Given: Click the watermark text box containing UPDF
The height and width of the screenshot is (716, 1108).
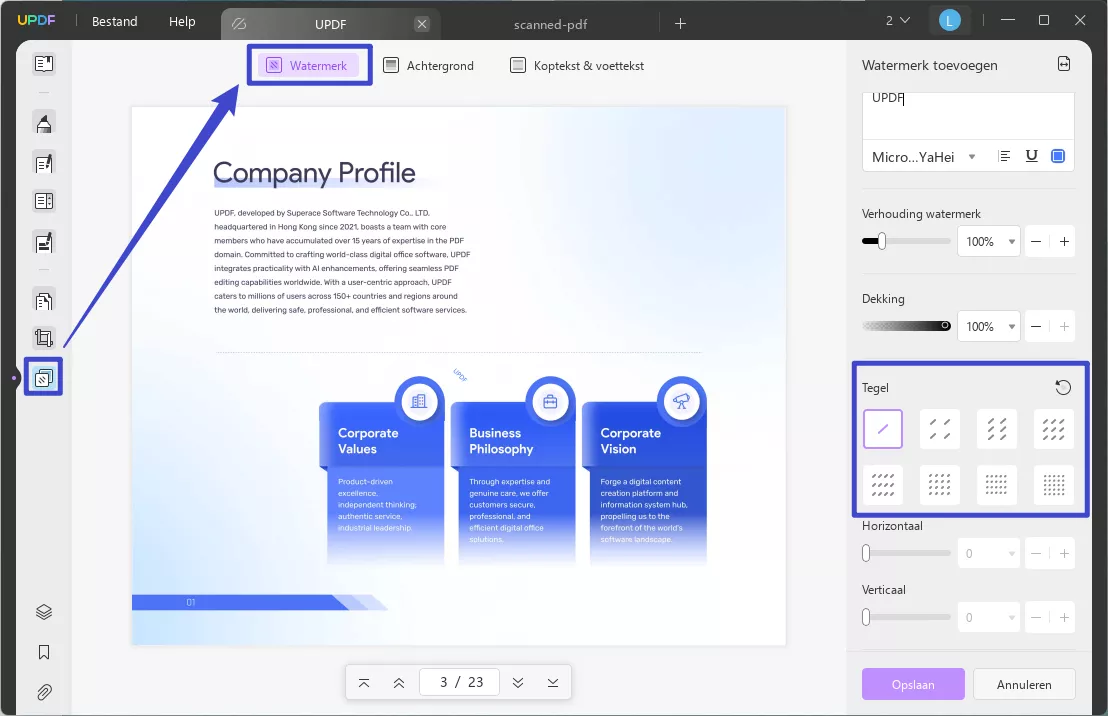Looking at the screenshot, I should (968, 116).
